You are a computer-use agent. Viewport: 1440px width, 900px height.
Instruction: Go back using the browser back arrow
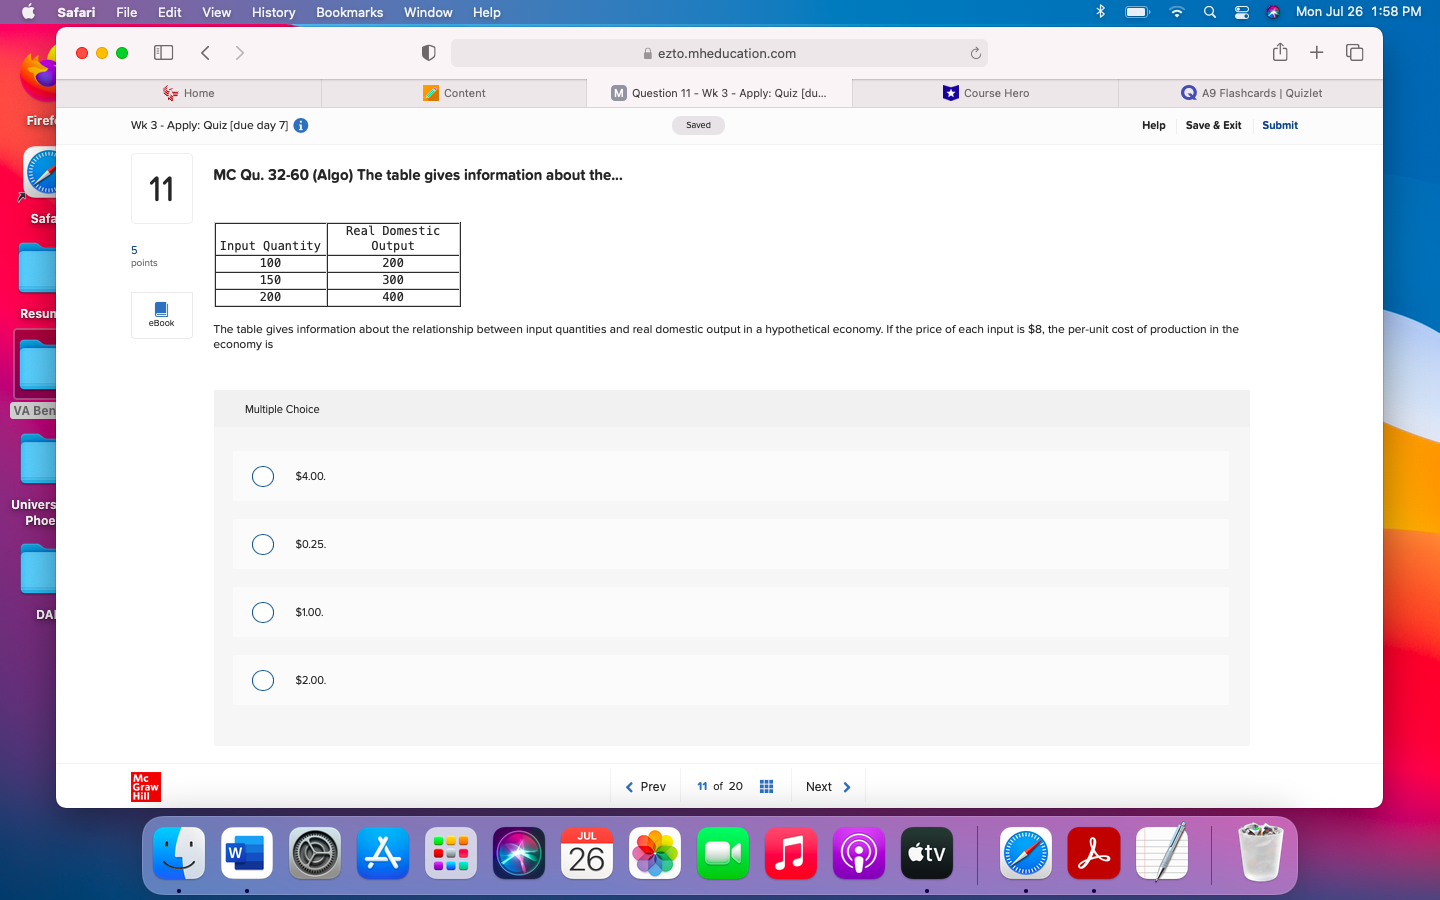(x=206, y=52)
